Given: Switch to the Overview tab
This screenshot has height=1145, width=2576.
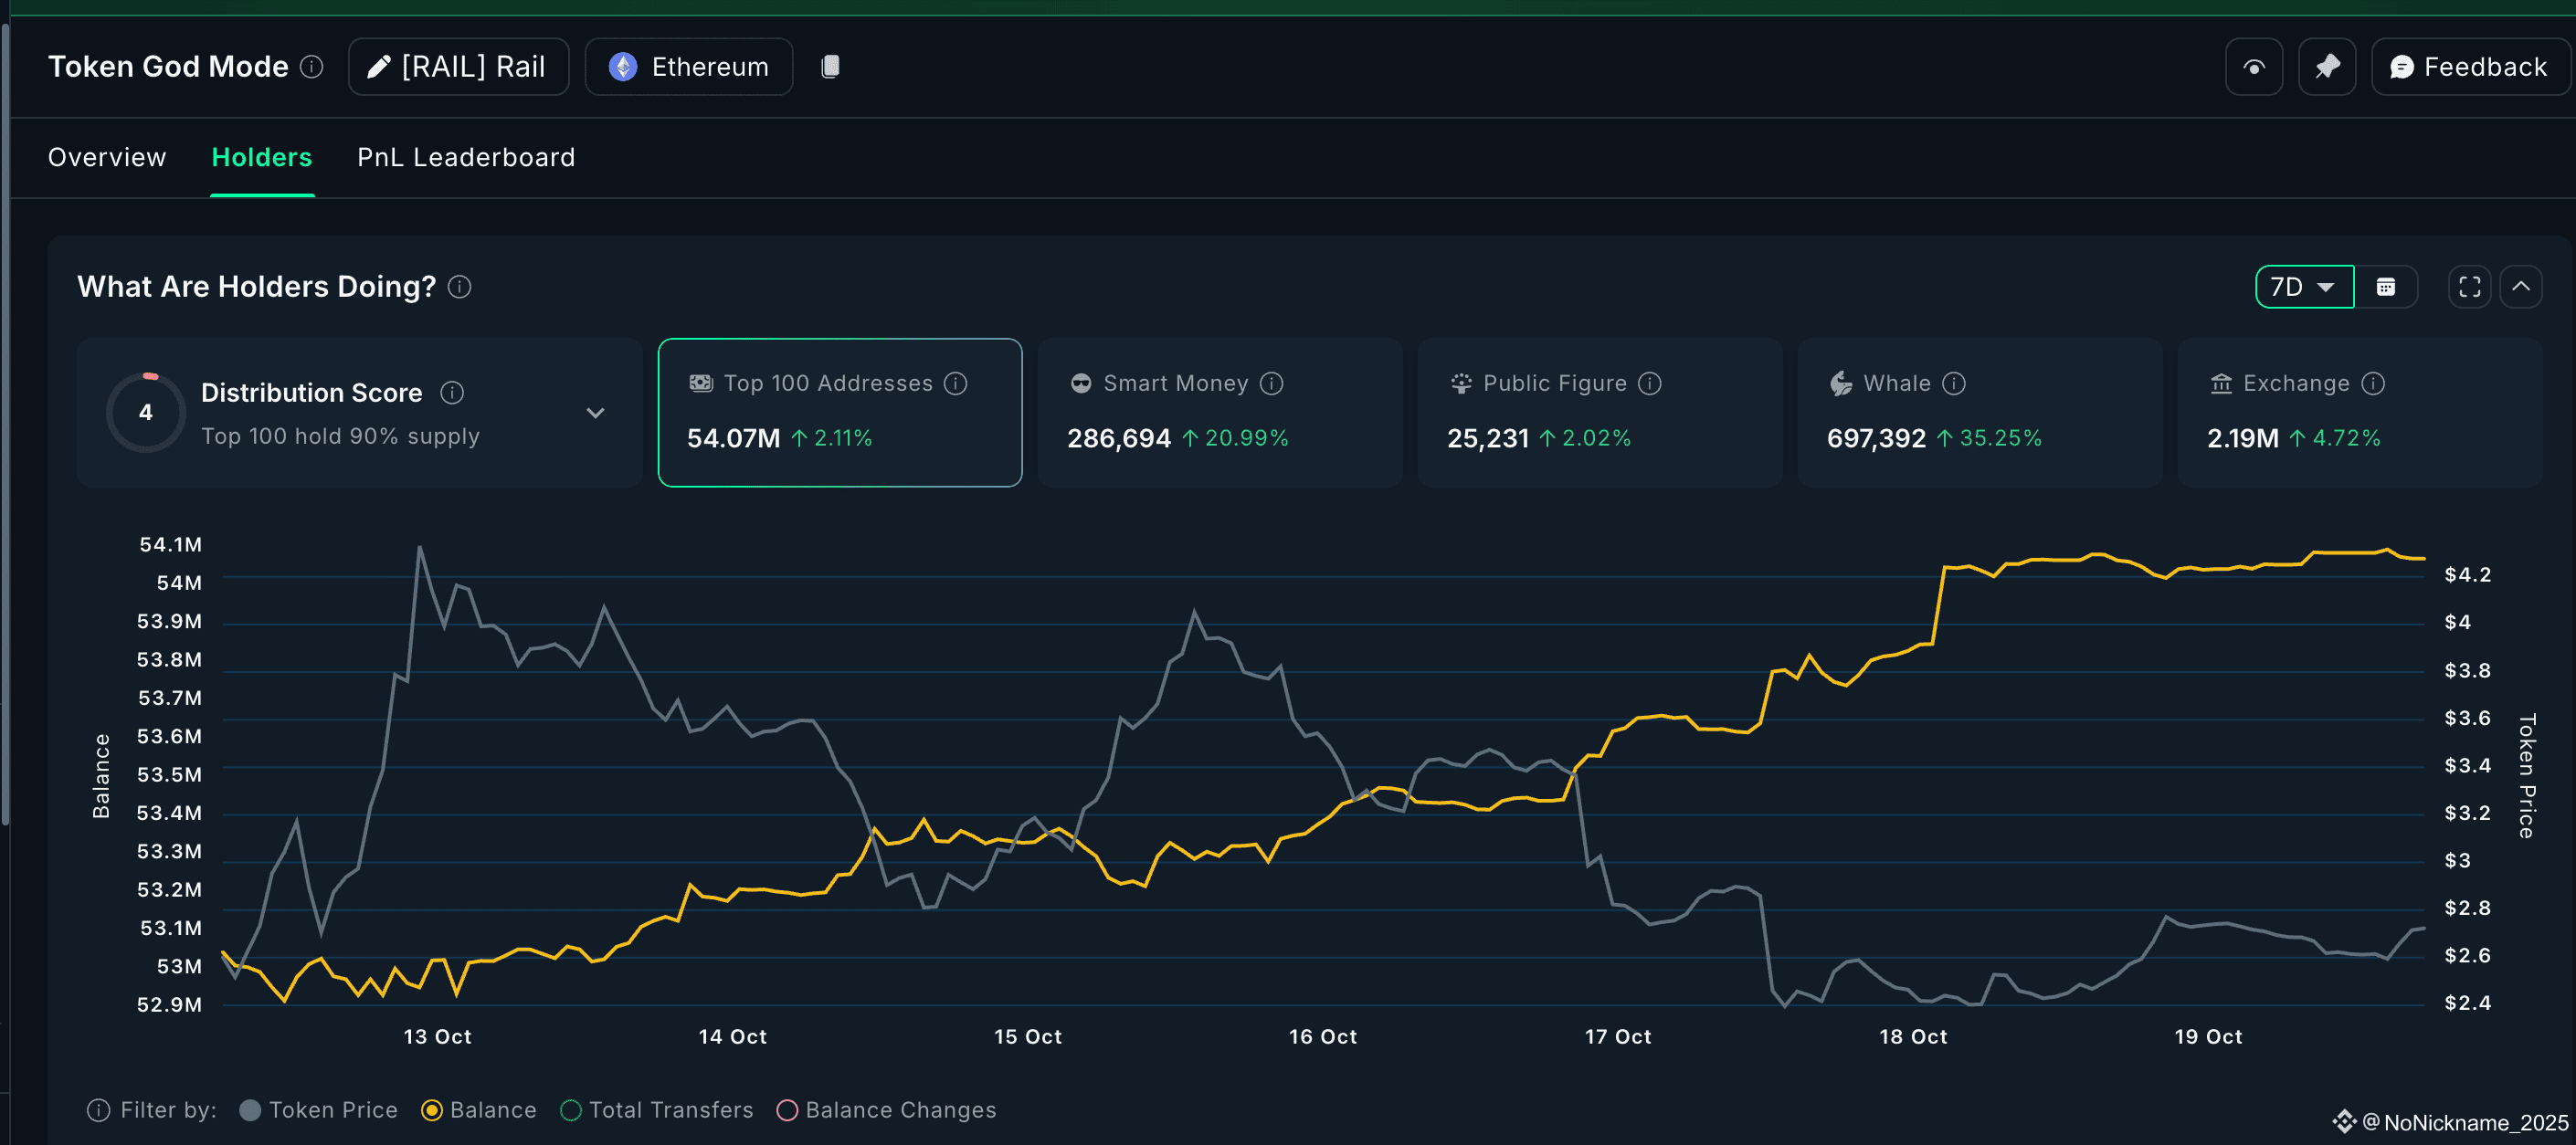Looking at the screenshot, I should point(107,157).
